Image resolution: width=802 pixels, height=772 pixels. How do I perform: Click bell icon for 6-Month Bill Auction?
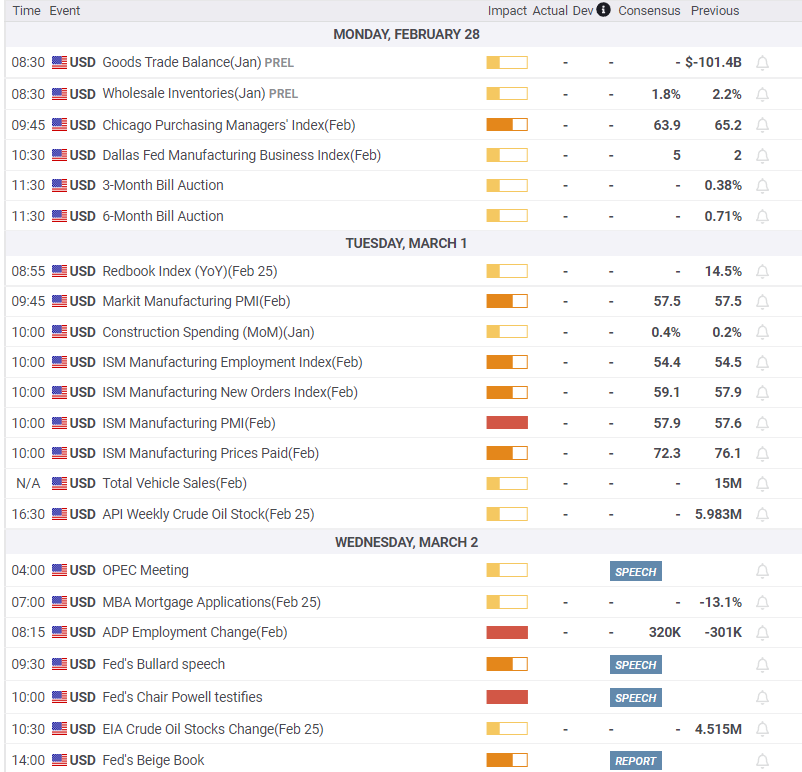762,216
